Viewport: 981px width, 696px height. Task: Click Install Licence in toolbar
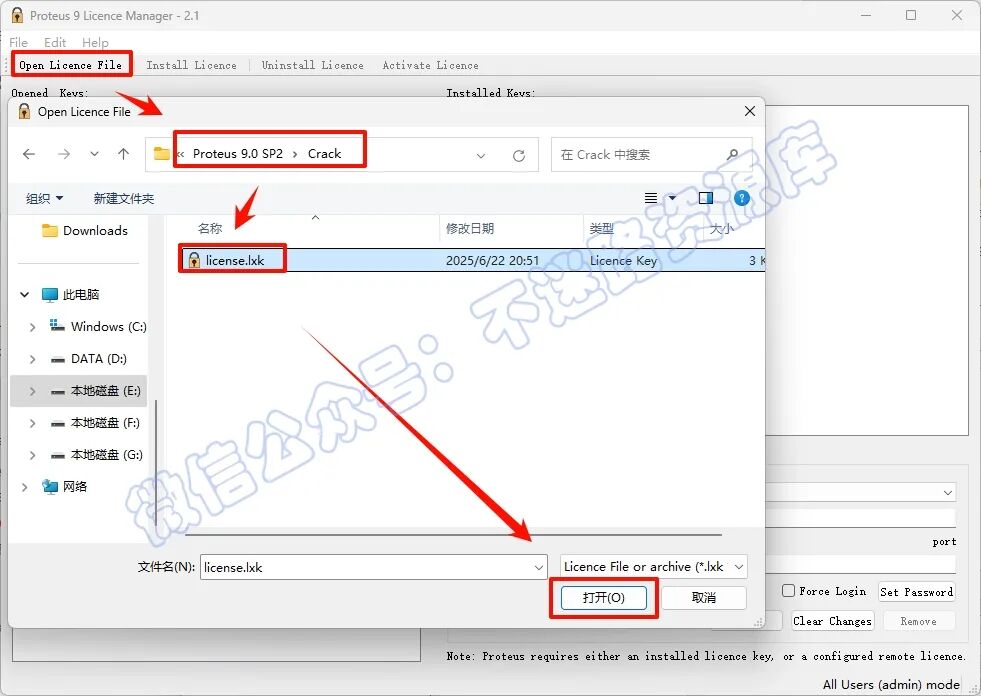191,65
